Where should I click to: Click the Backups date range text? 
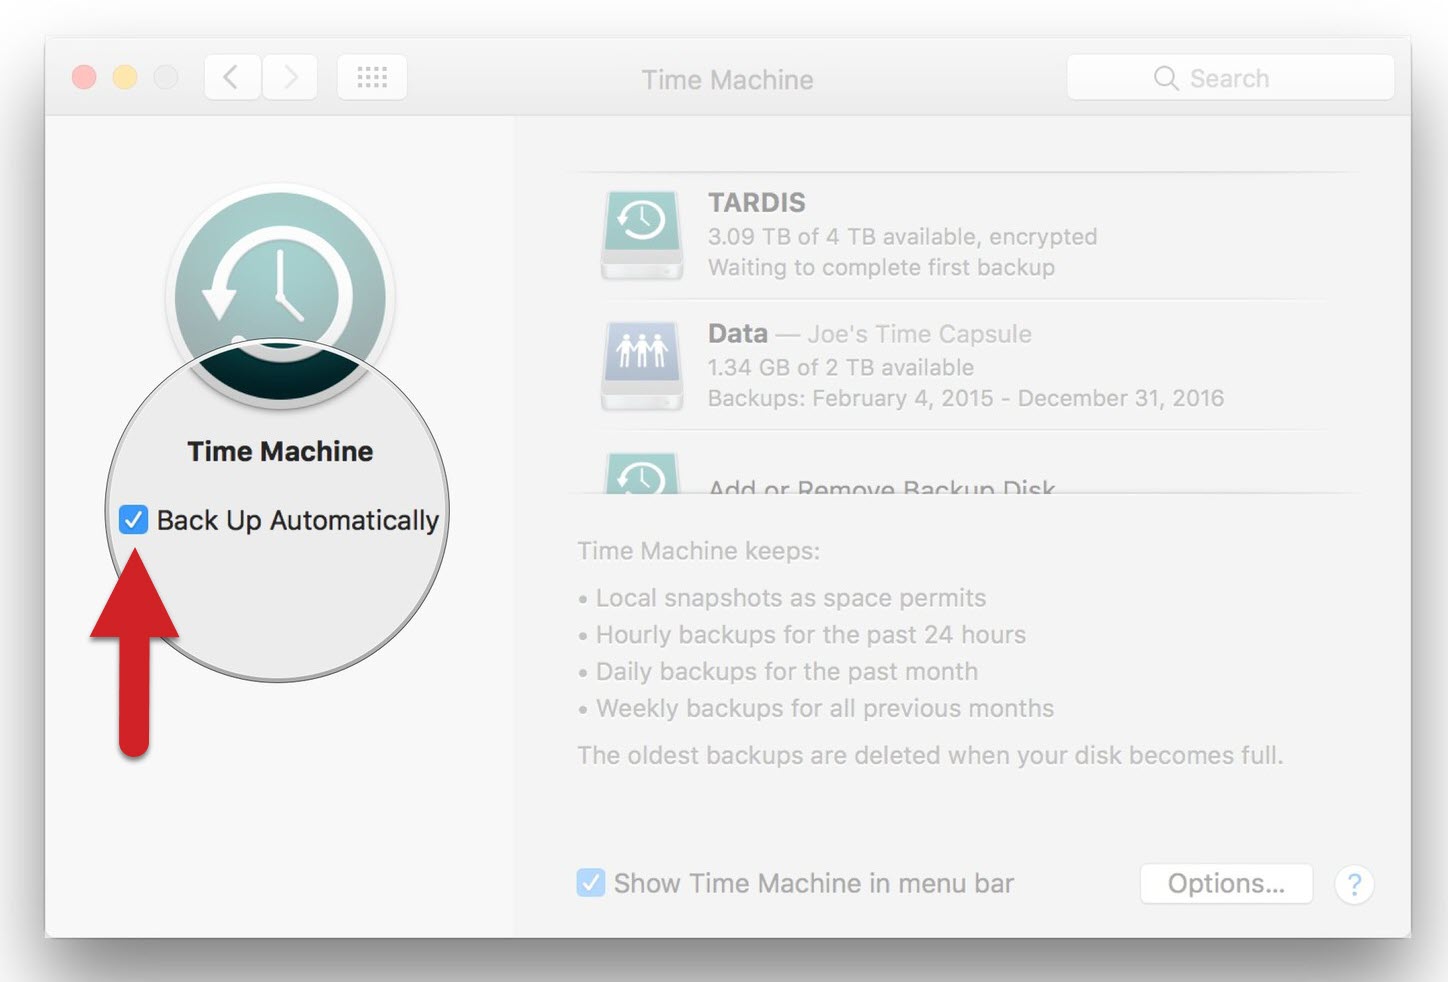(x=965, y=399)
